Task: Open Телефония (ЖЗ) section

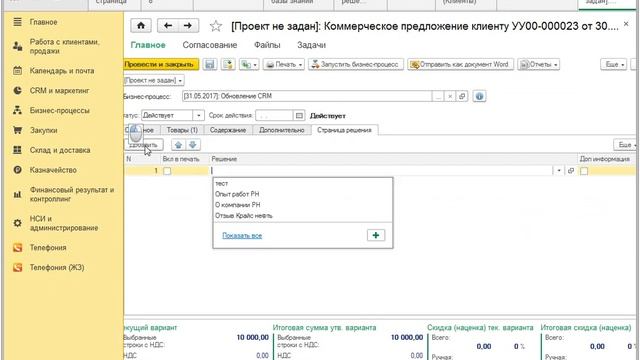Action: point(57,267)
